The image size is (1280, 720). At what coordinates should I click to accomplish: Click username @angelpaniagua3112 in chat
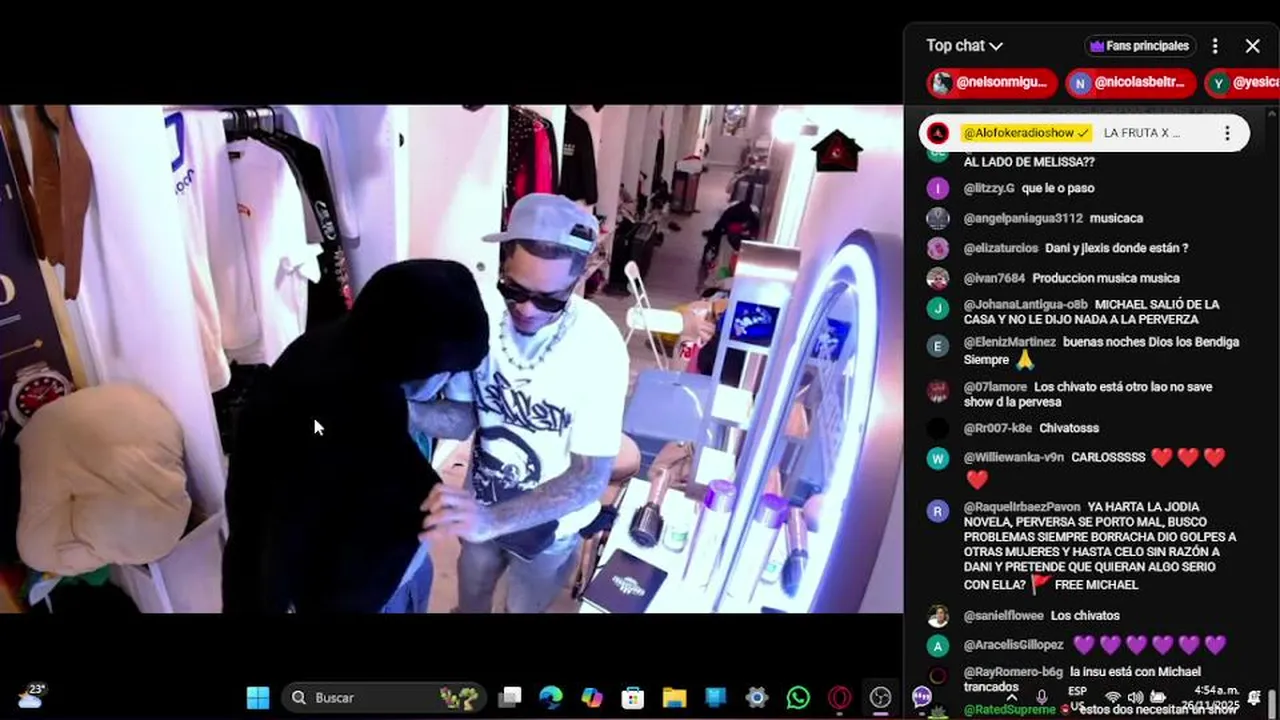[1023, 218]
